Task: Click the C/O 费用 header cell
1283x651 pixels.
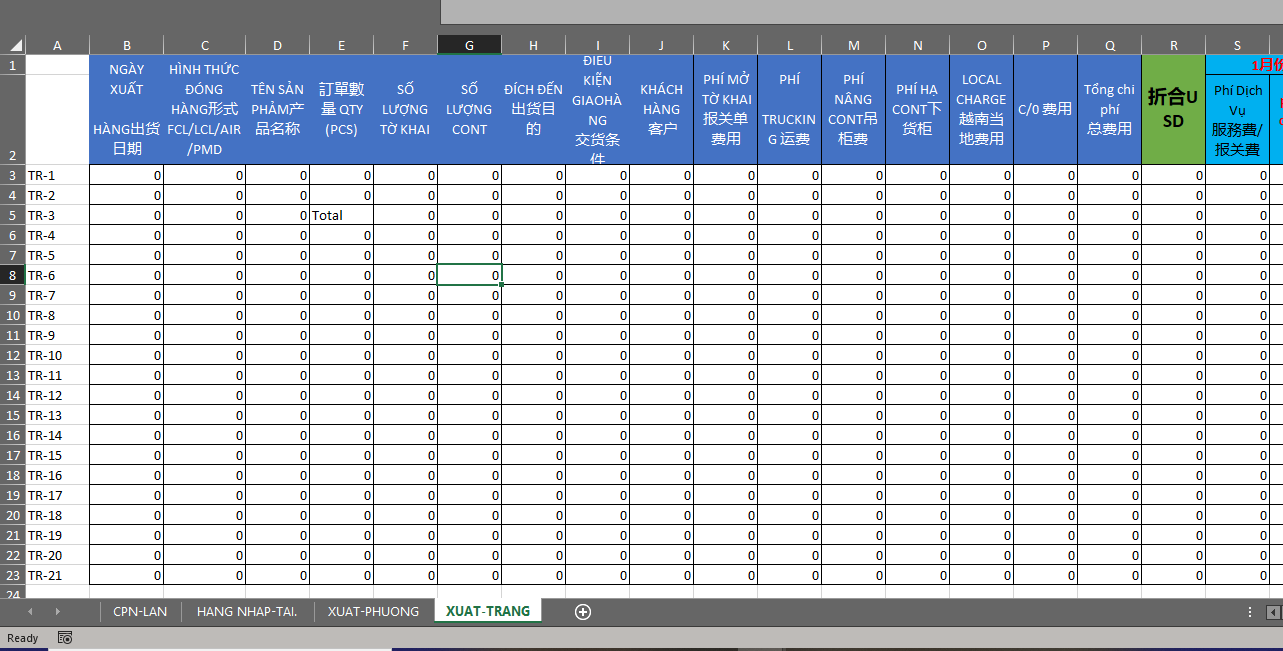Action: (x=1045, y=110)
